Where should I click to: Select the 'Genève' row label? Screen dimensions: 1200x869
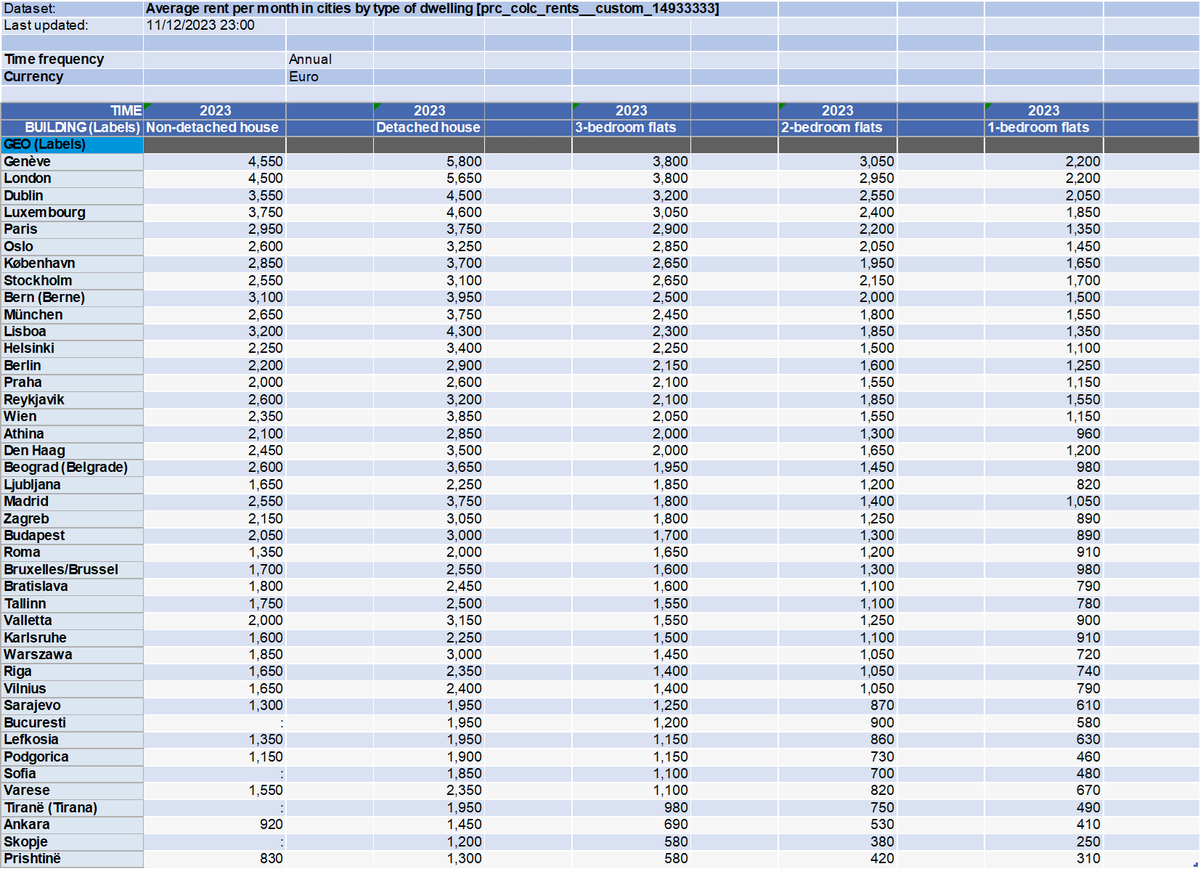coord(72,161)
